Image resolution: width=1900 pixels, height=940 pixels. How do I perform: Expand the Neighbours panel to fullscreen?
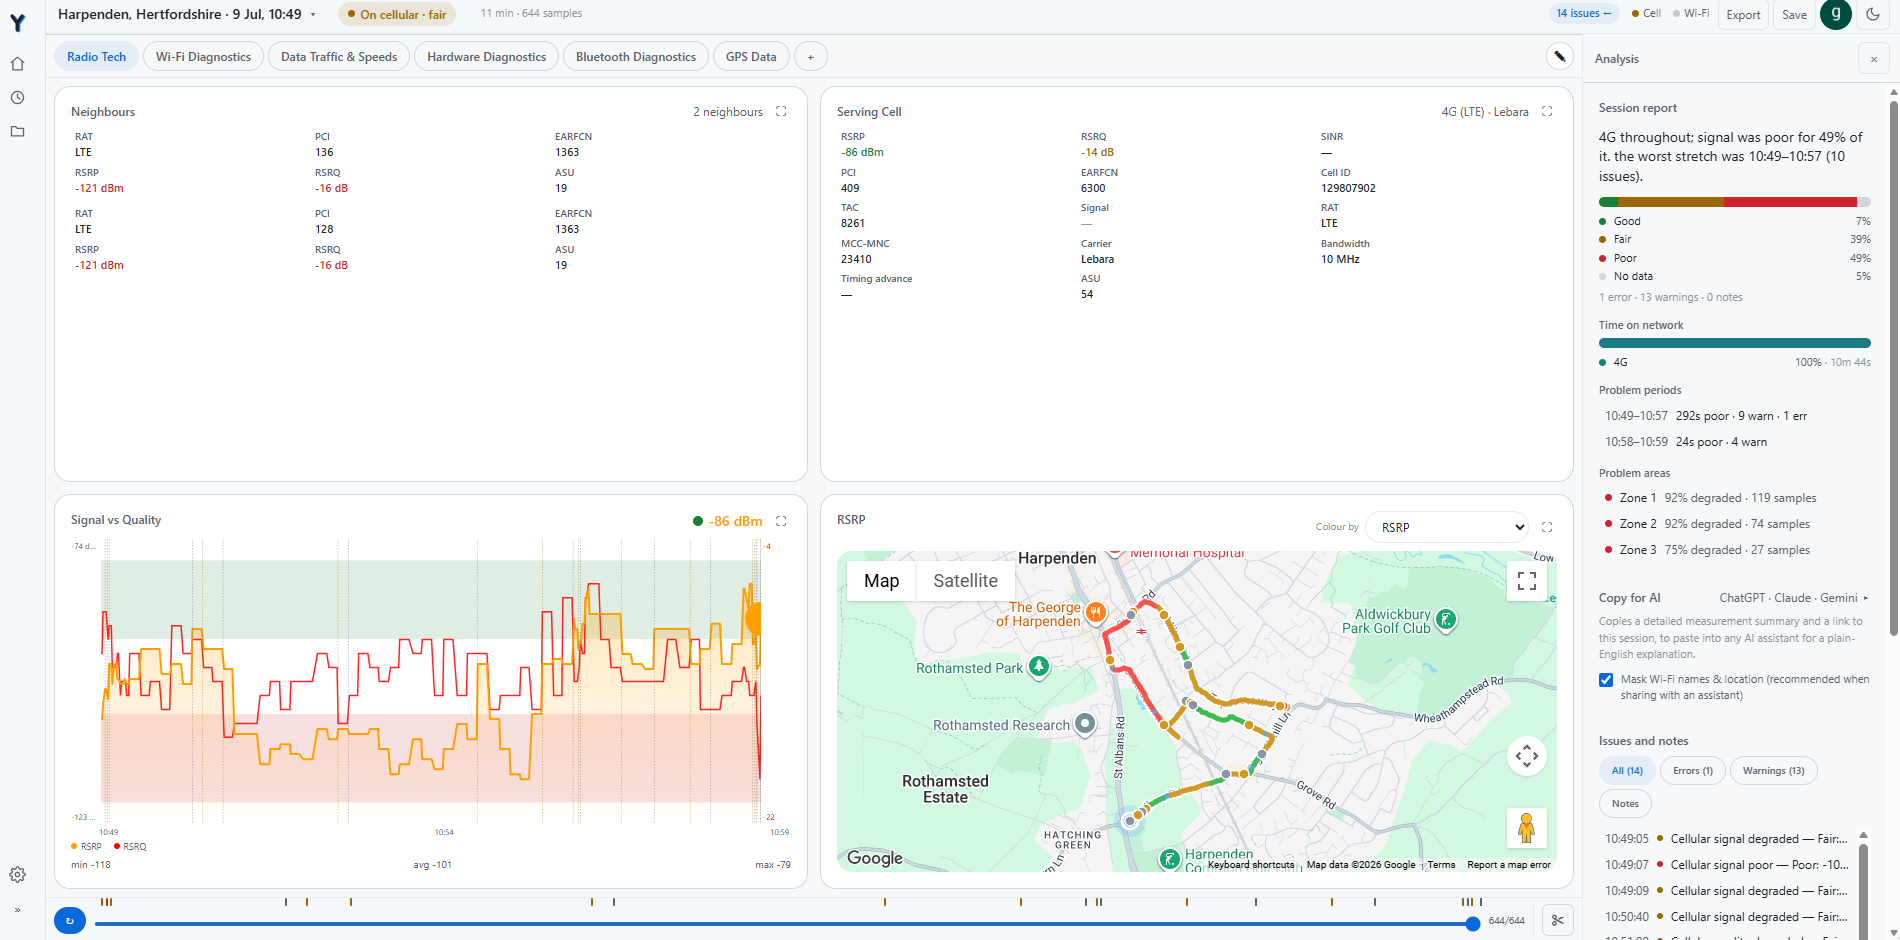pos(781,112)
